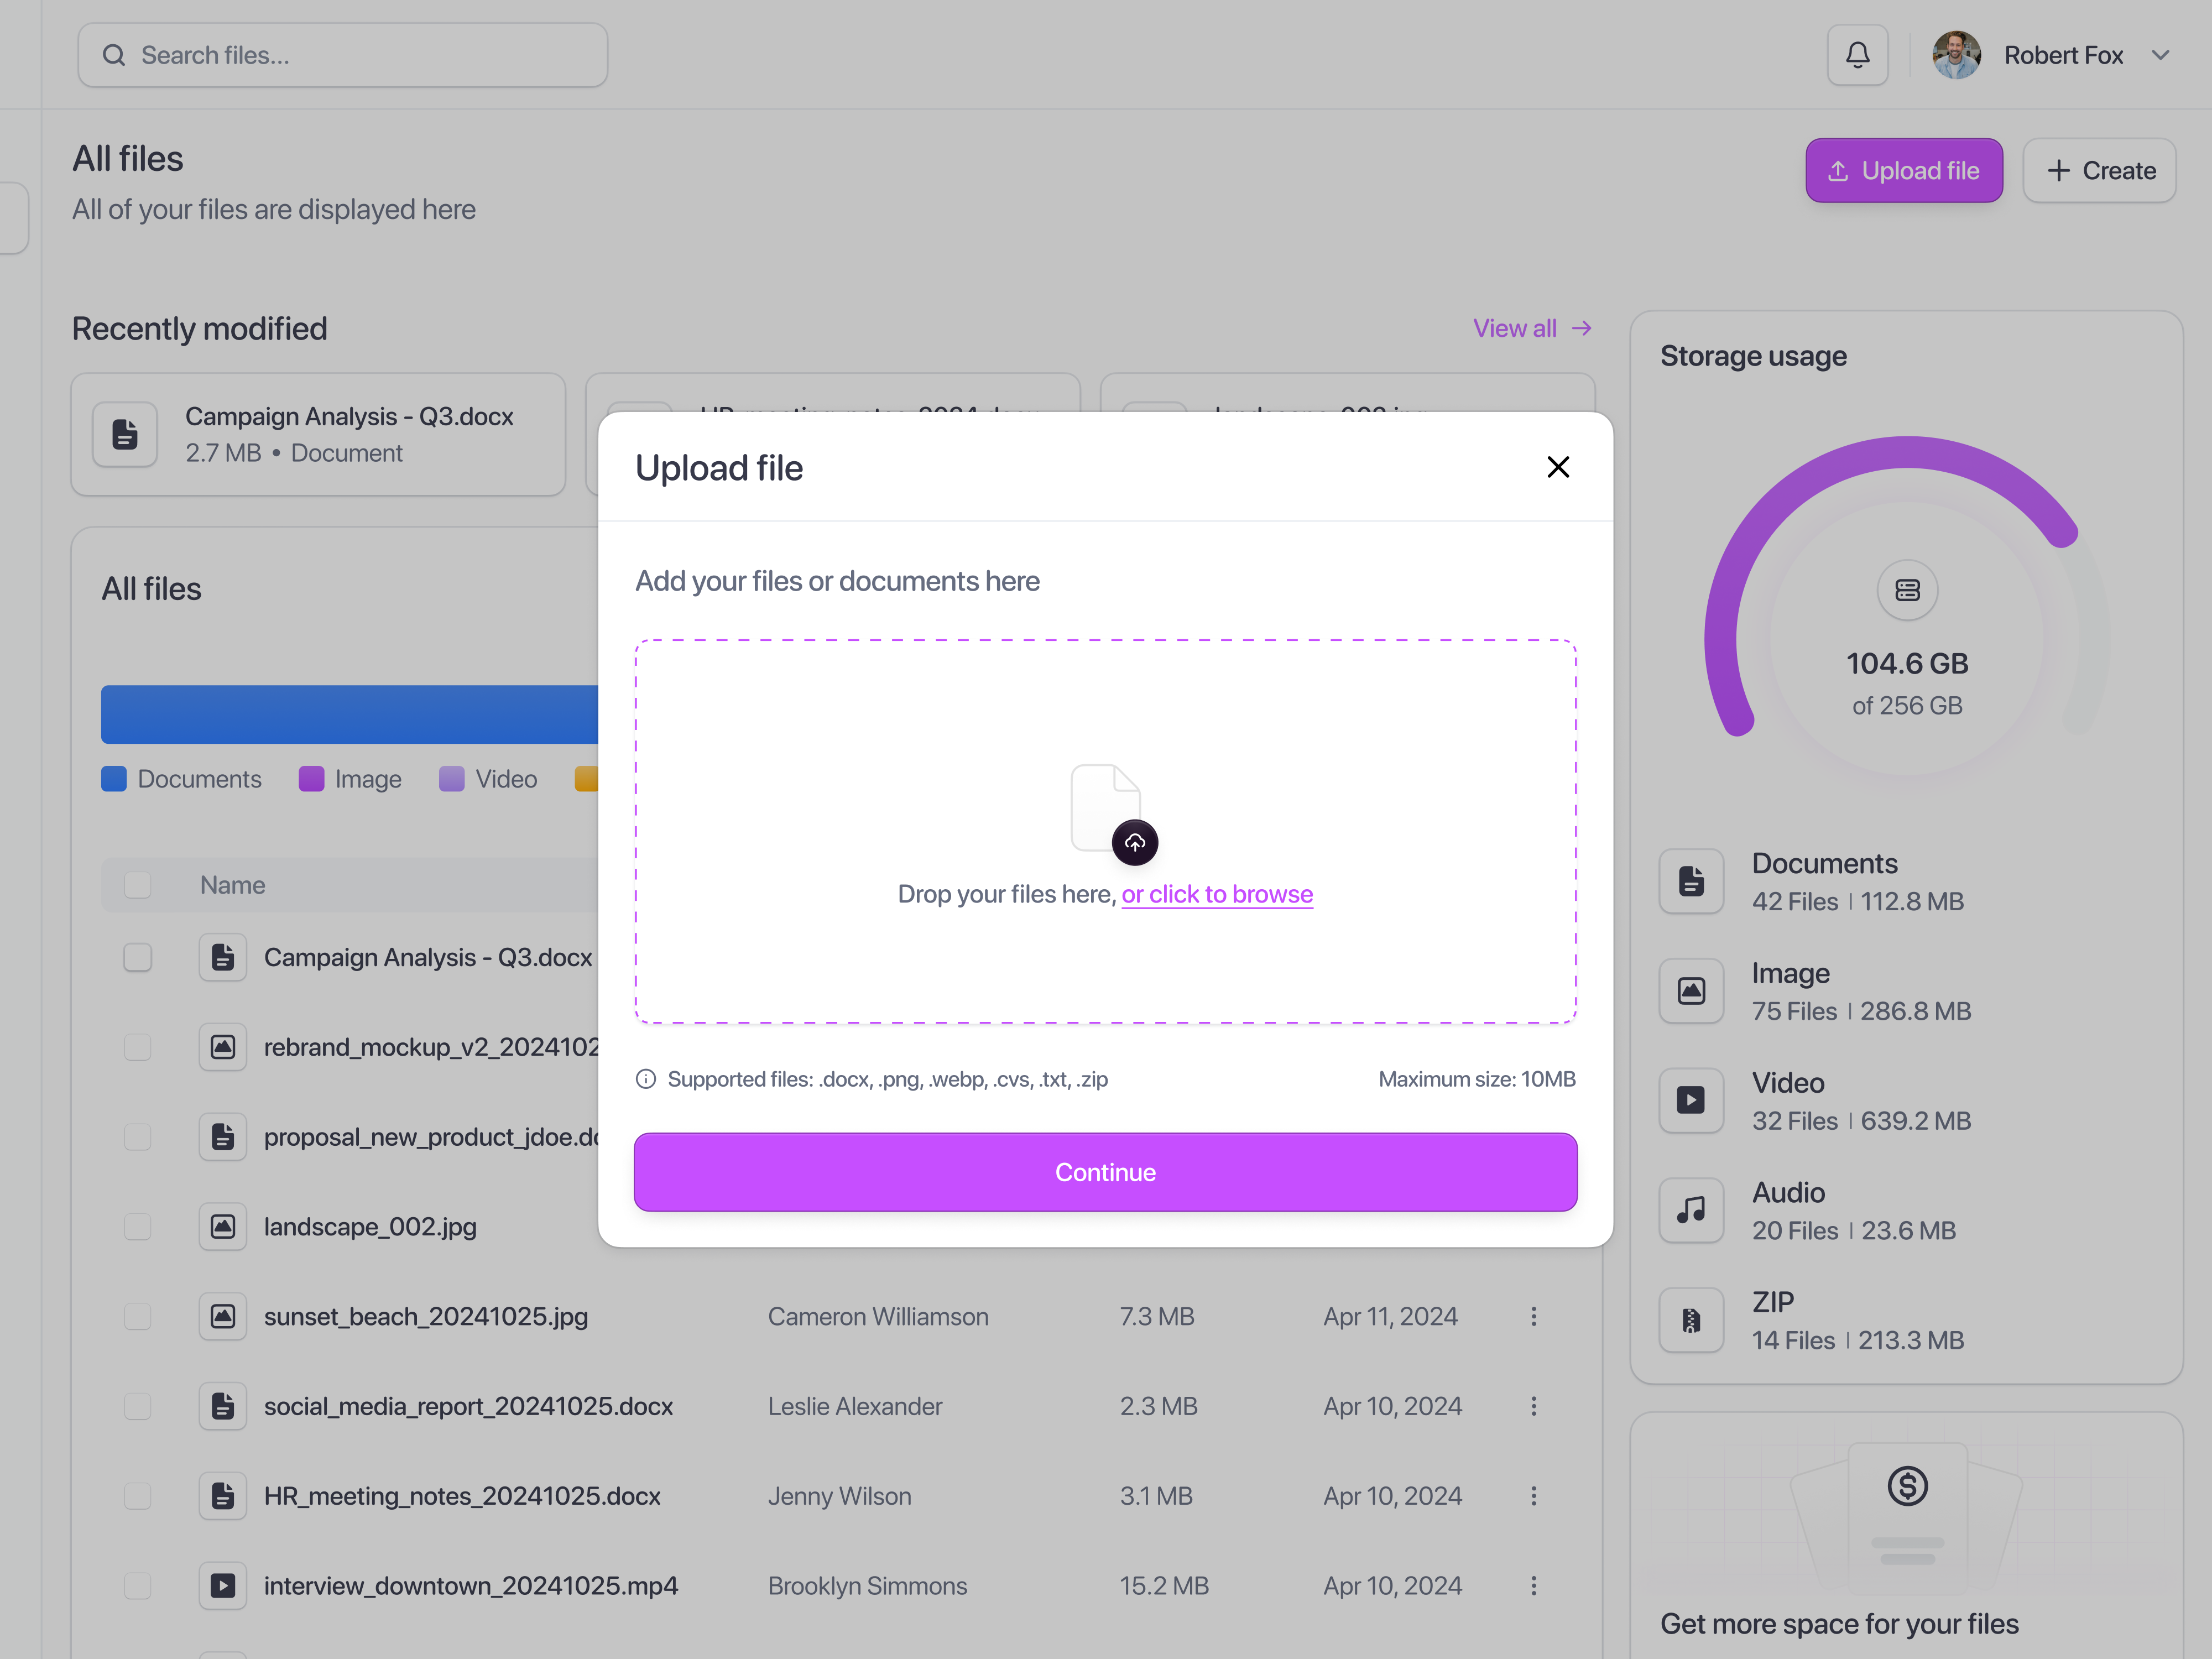
Task: Click the notification bell icon
Action: pos(1858,55)
